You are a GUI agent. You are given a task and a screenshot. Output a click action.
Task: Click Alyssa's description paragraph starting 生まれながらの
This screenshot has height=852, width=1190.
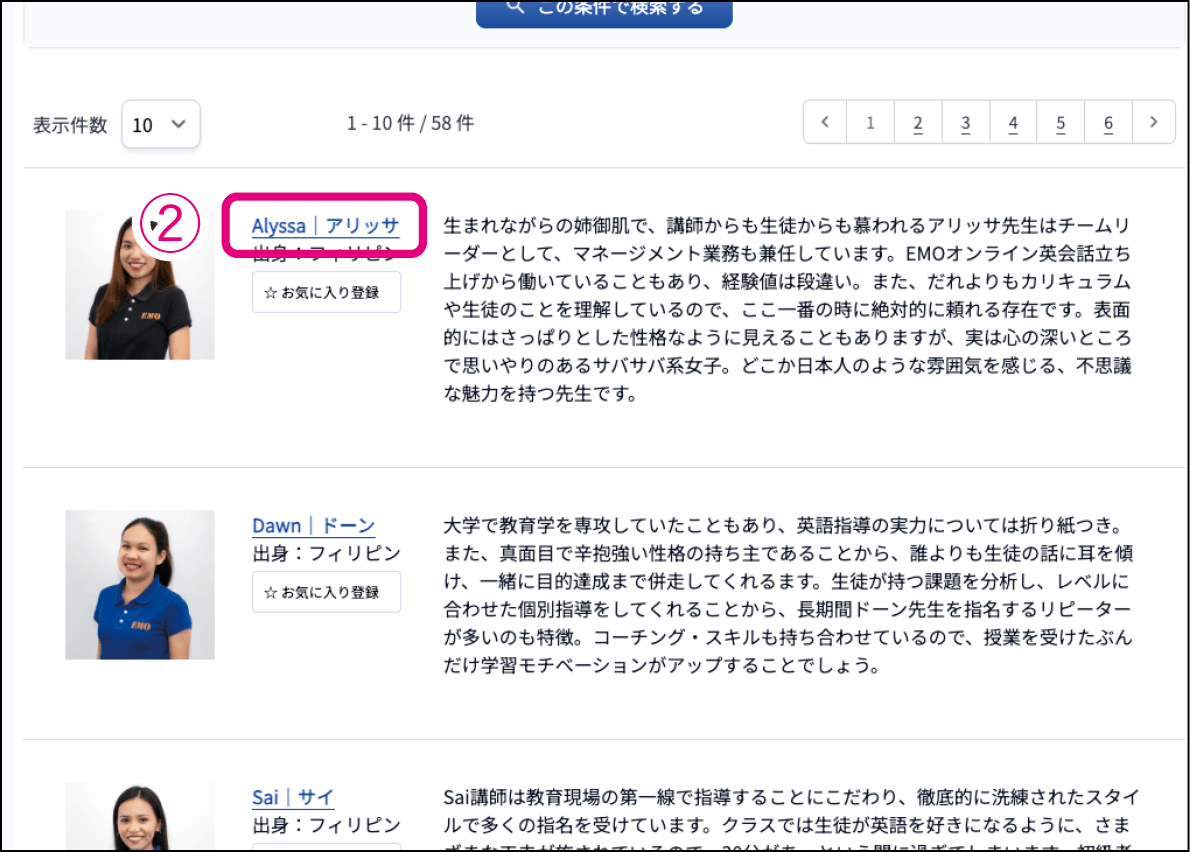click(788, 310)
